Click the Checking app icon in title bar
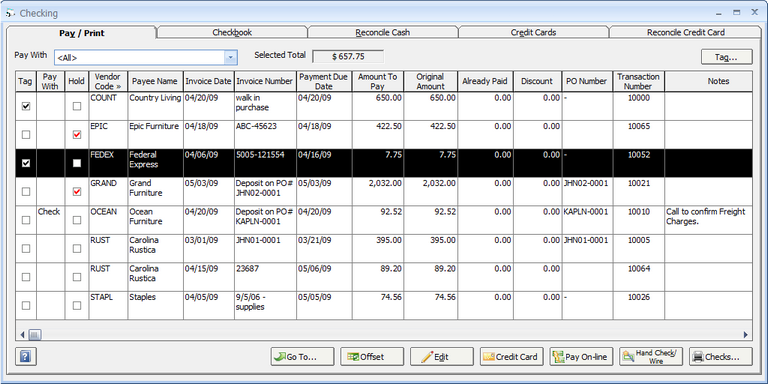This screenshot has height=384, width=768. 11,13
